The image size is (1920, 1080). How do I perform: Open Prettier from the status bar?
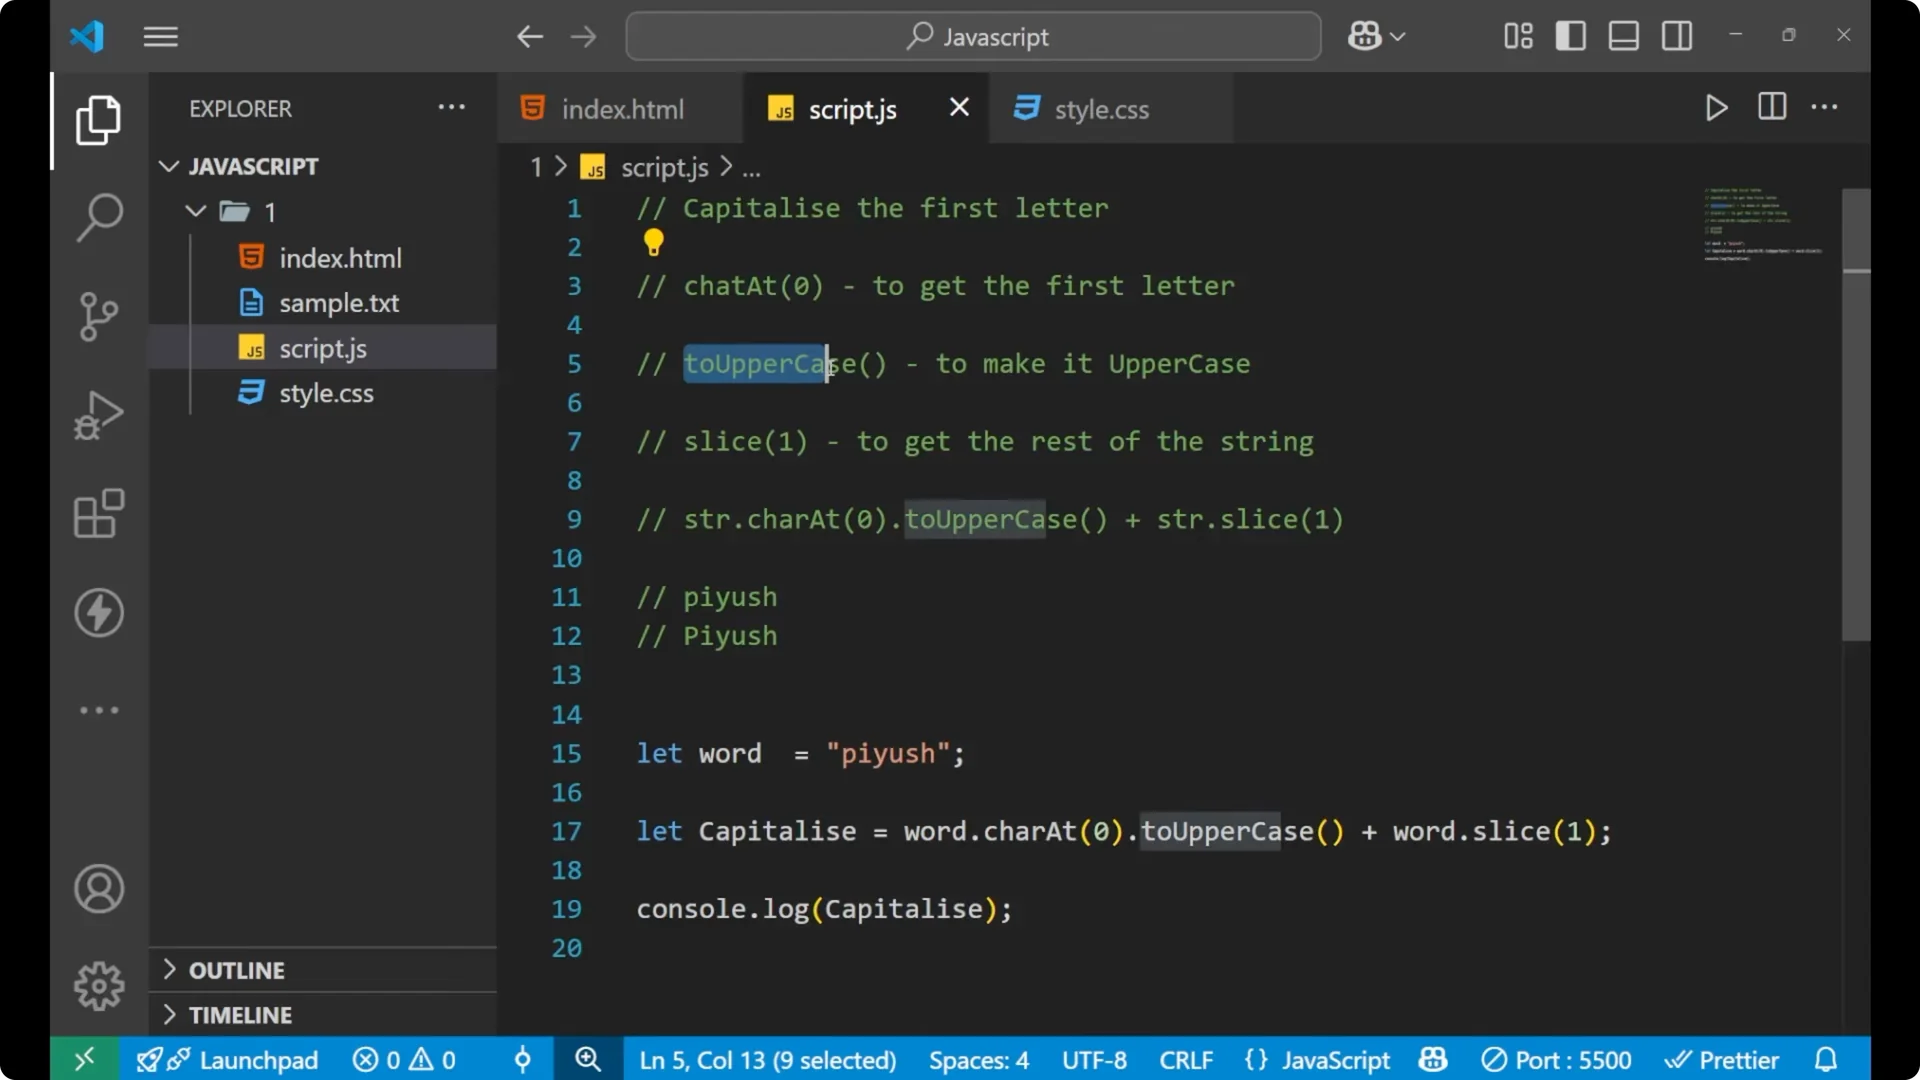click(x=1723, y=1059)
